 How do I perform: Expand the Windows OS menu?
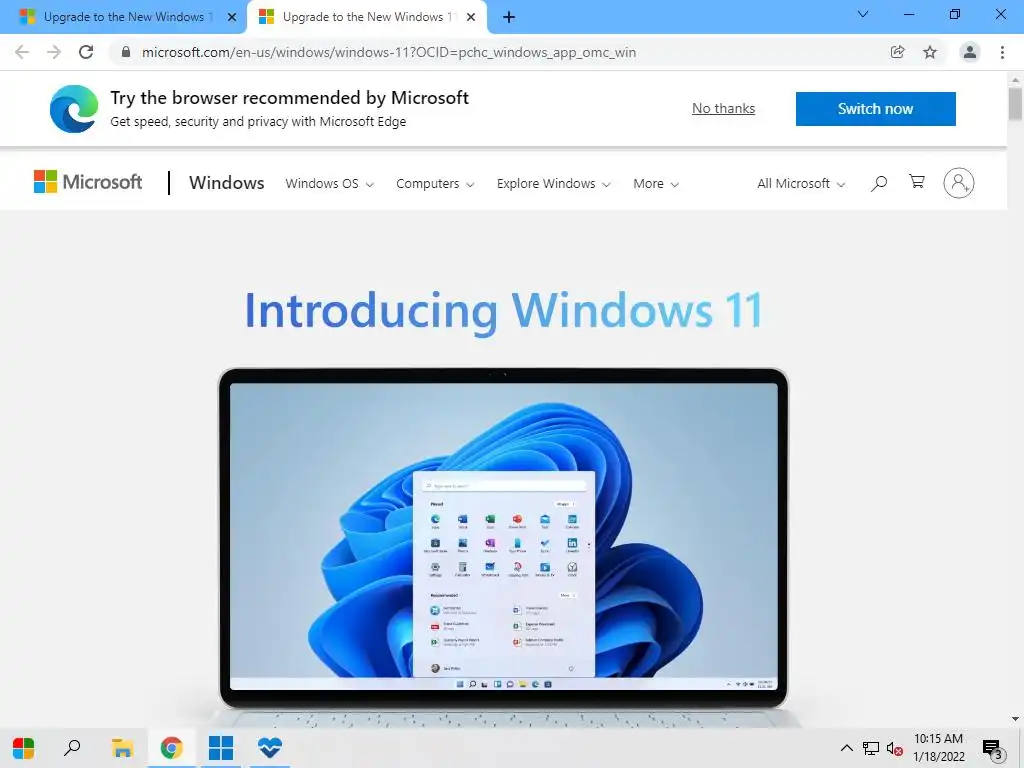coord(329,184)
